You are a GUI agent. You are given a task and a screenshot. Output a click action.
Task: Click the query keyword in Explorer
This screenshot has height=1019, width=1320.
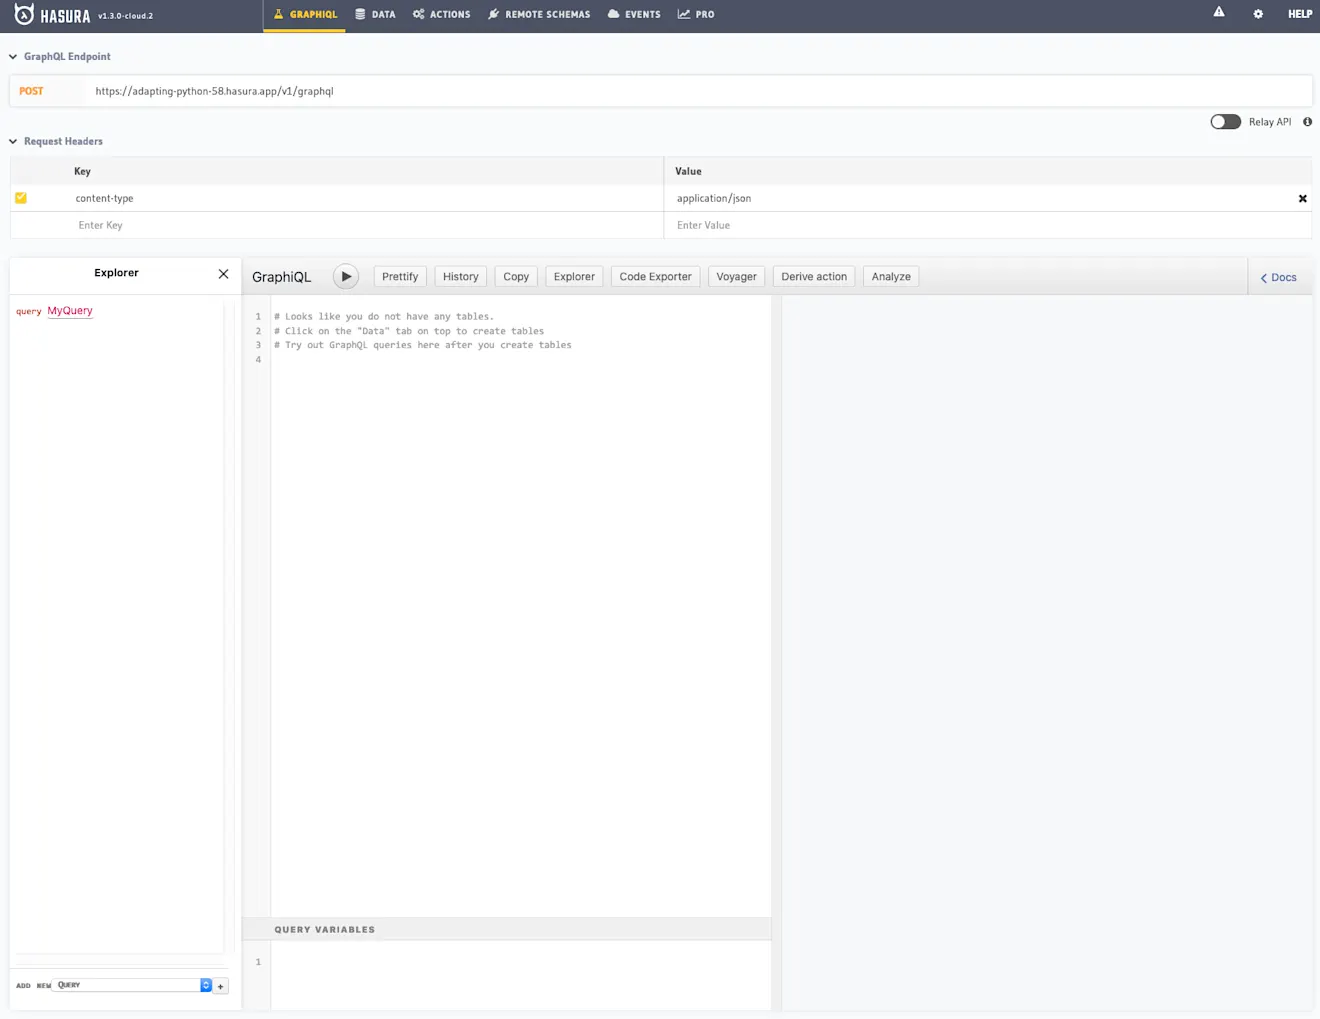(x=29, y=311)
